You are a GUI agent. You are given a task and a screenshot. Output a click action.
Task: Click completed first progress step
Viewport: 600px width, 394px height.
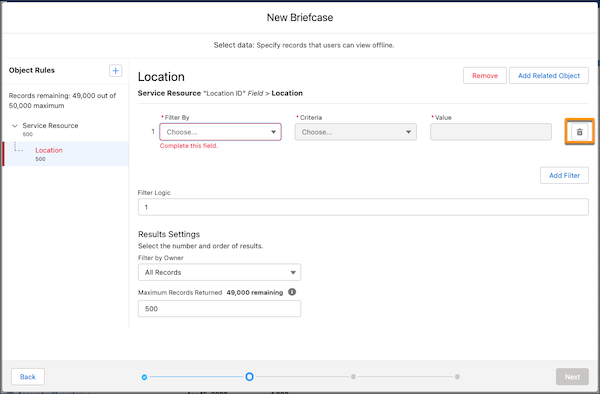pyautogui.click(x=144, y=377)
